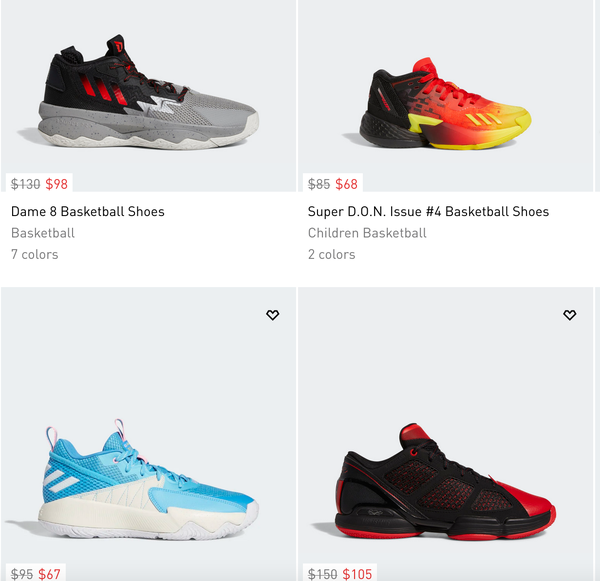Screen dimensions: 600x581
Task: Select the Children Basketball category label
Action: click(x=367, y=233)
